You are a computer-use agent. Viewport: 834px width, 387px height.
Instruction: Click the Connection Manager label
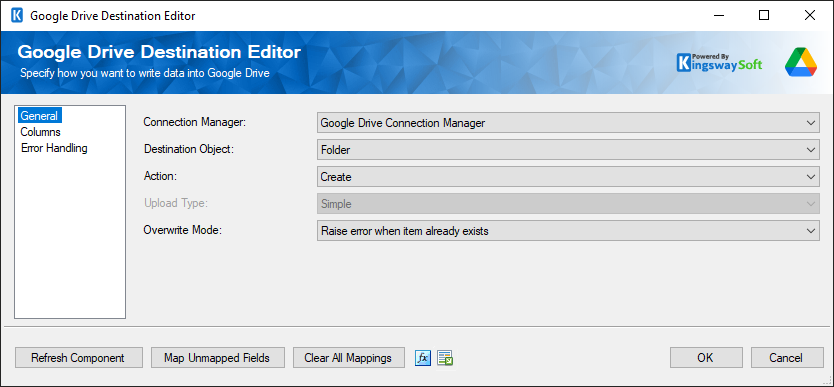(x=195, y=122)
